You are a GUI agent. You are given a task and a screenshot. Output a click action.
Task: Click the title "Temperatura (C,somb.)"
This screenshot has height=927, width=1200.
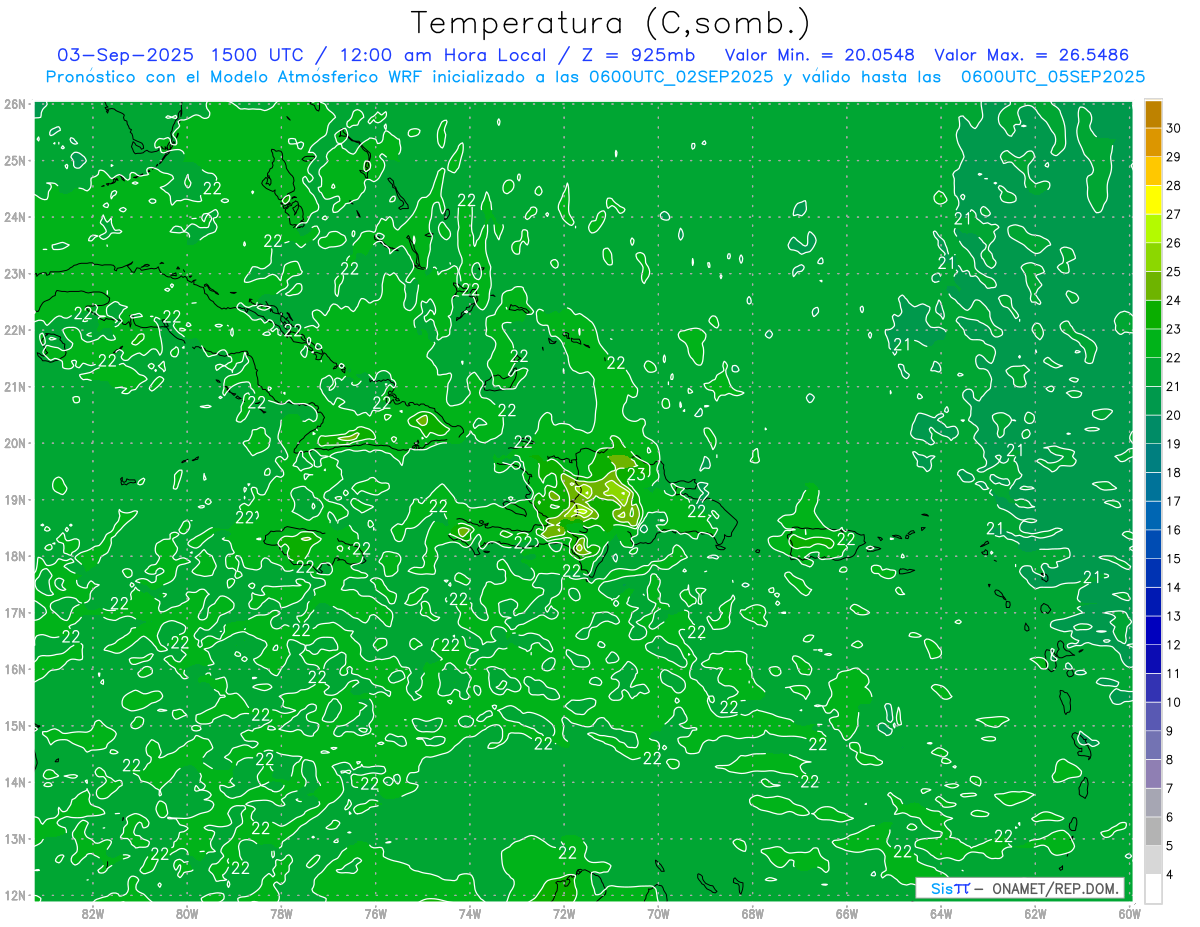[611, 24]
